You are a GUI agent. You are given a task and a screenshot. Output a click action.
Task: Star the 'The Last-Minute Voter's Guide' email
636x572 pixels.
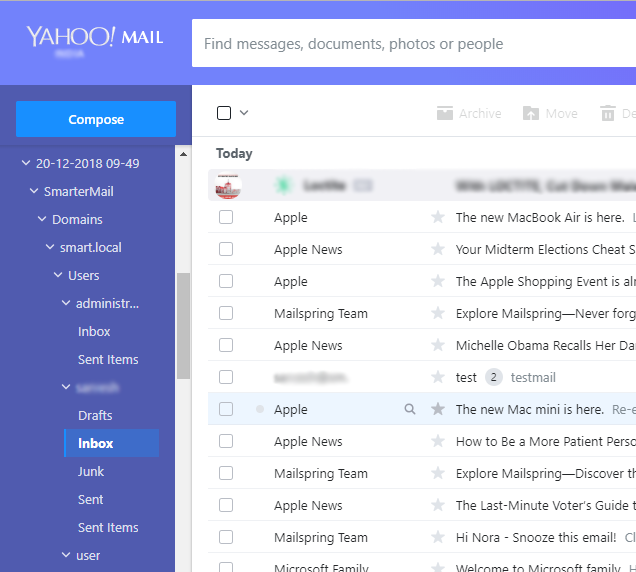[x=438, y=505]
